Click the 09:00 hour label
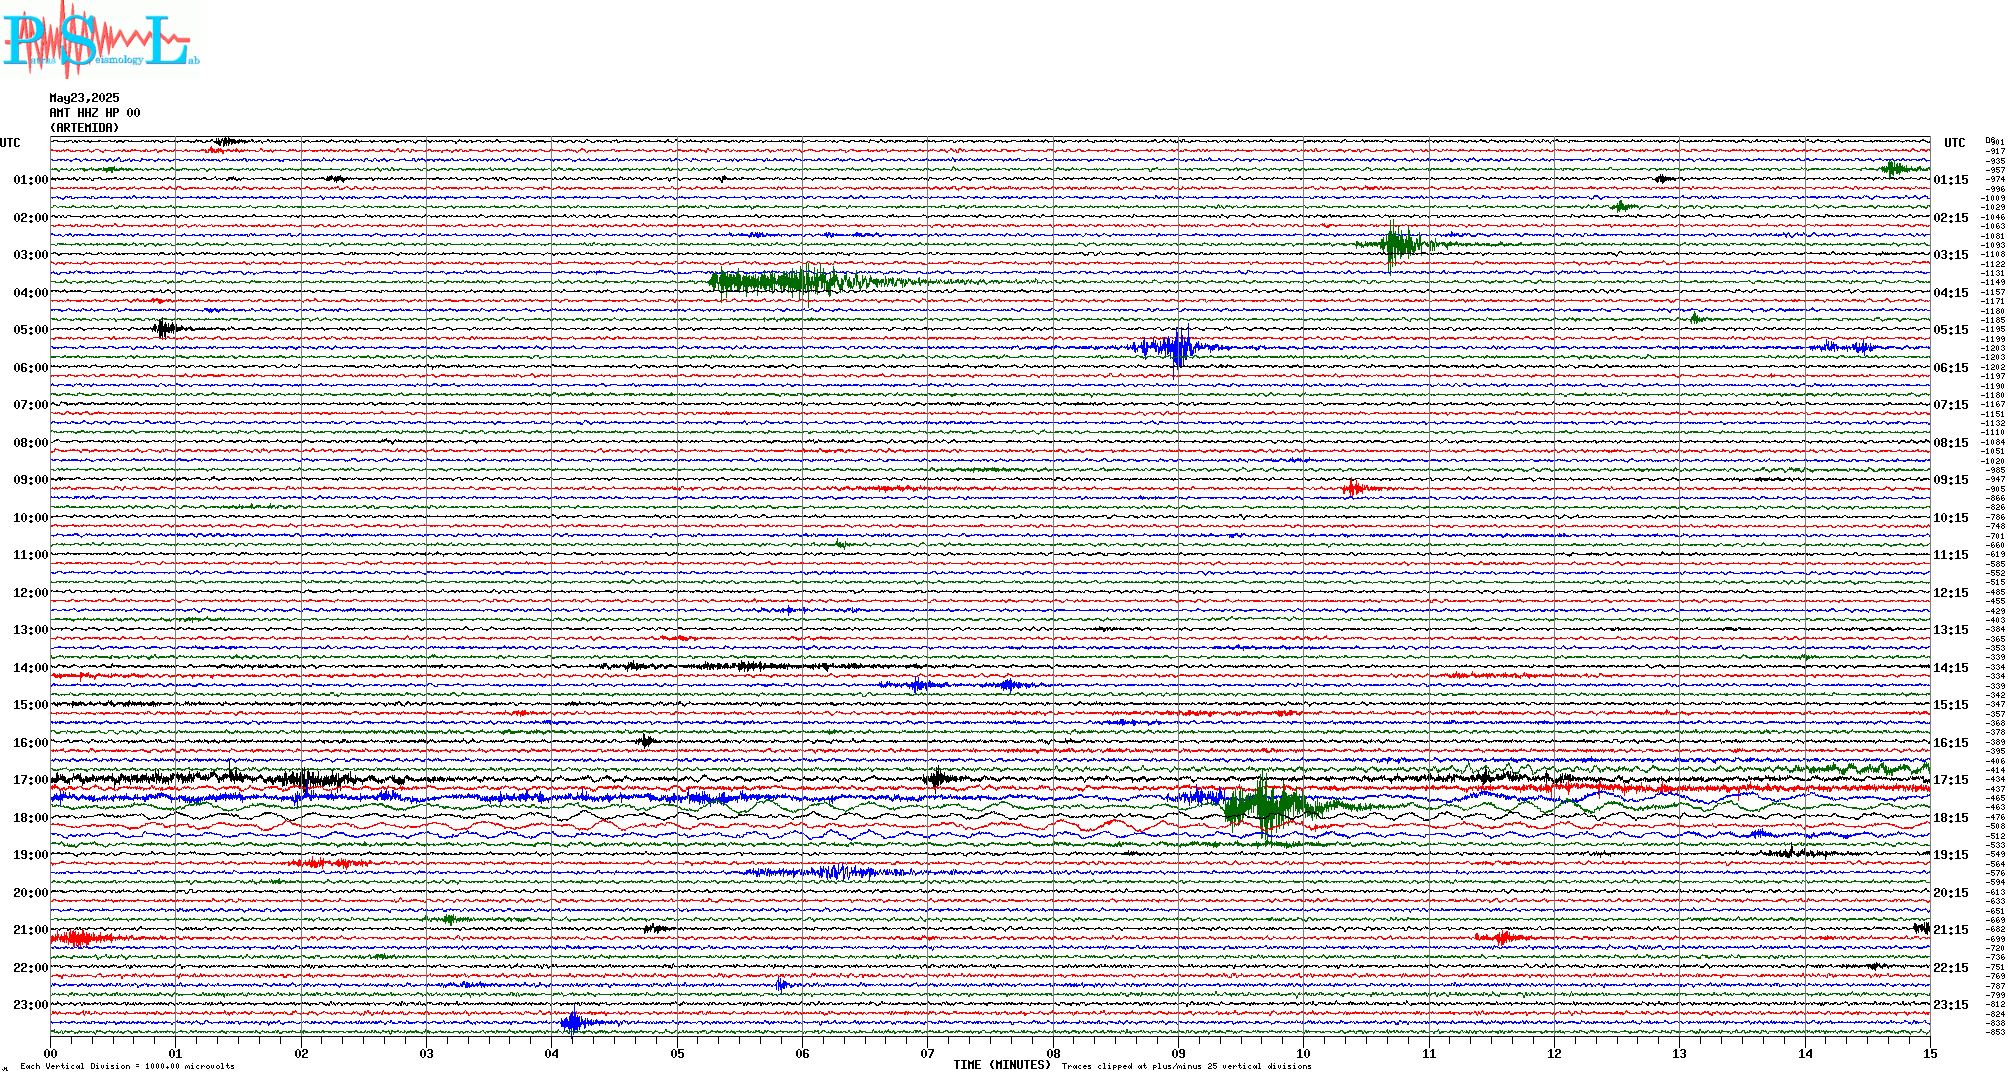 point(30,480)
